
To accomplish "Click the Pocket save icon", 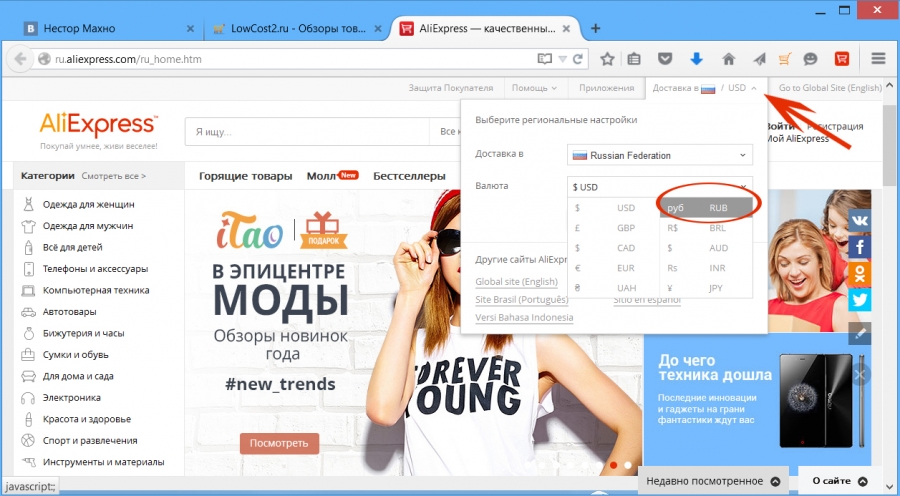I will pos(665,59).
